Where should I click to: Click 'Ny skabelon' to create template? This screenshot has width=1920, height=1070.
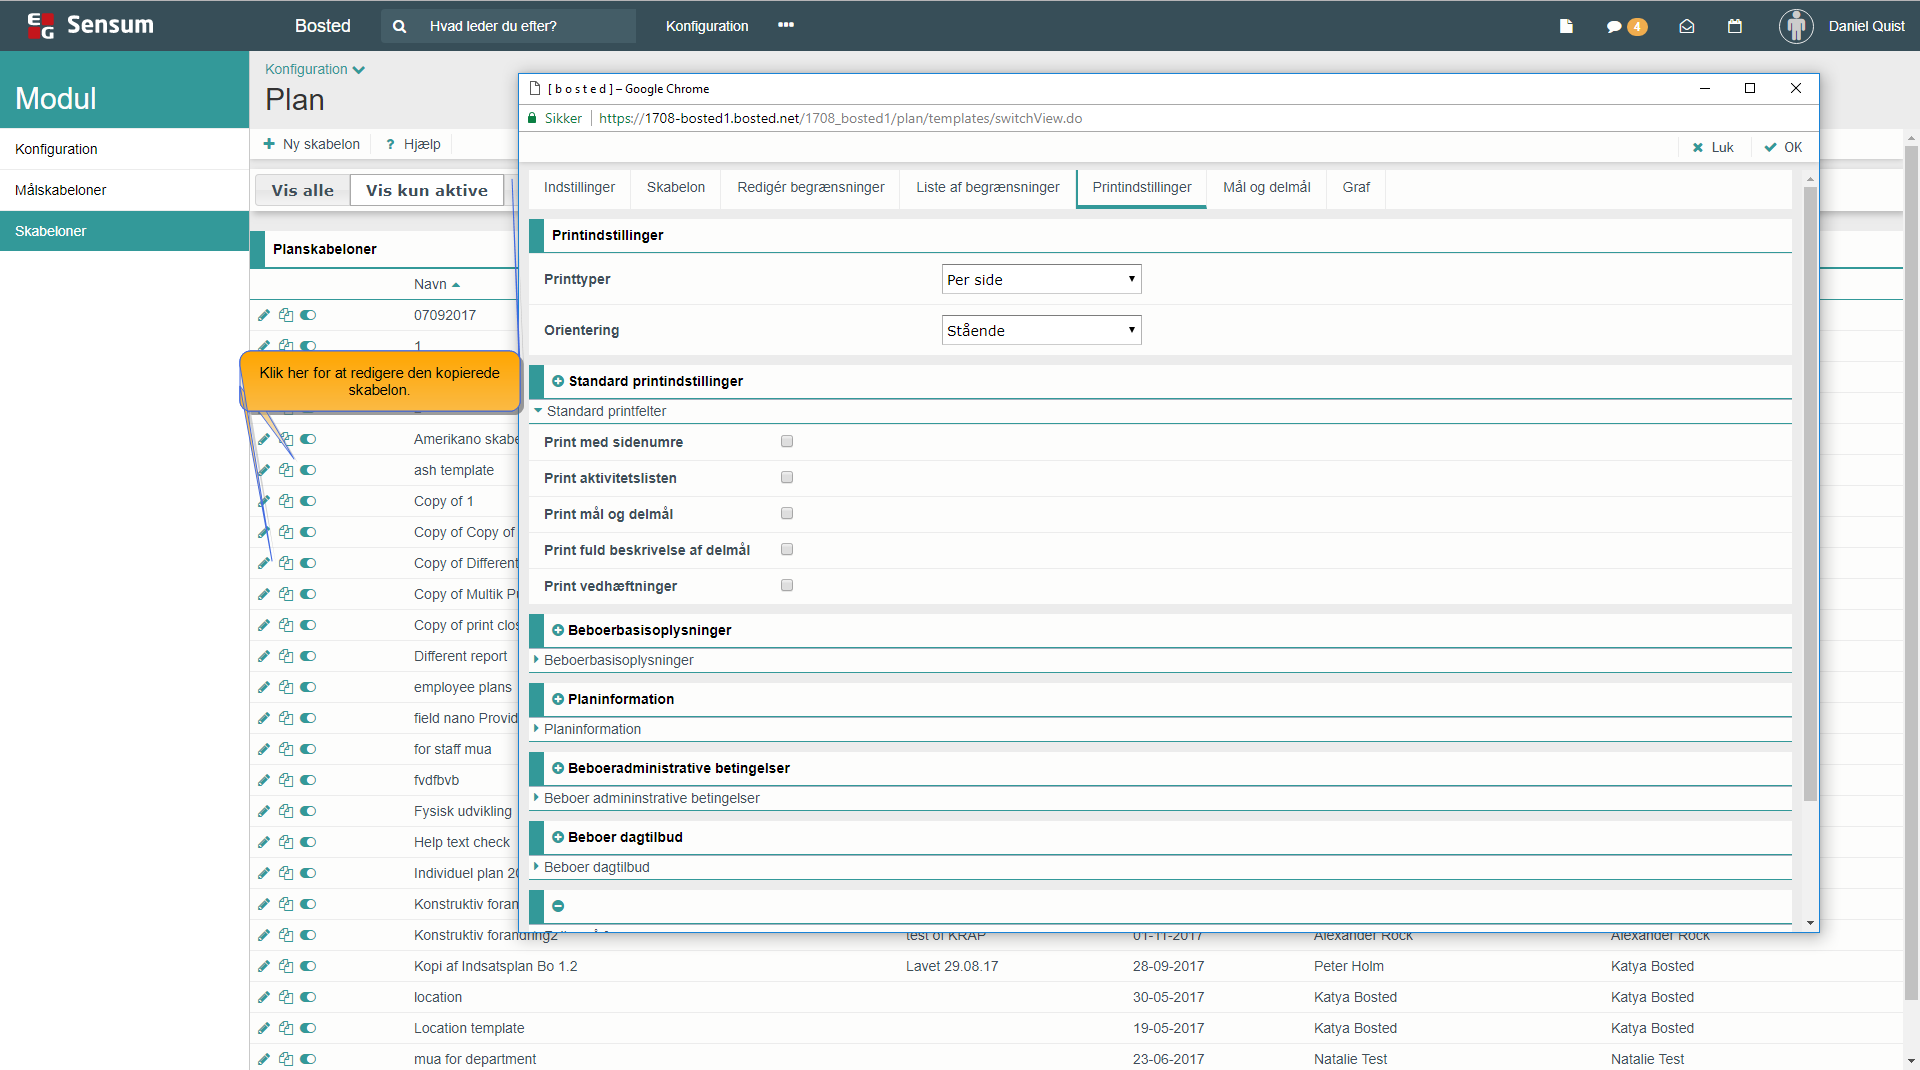pos(311,144)
